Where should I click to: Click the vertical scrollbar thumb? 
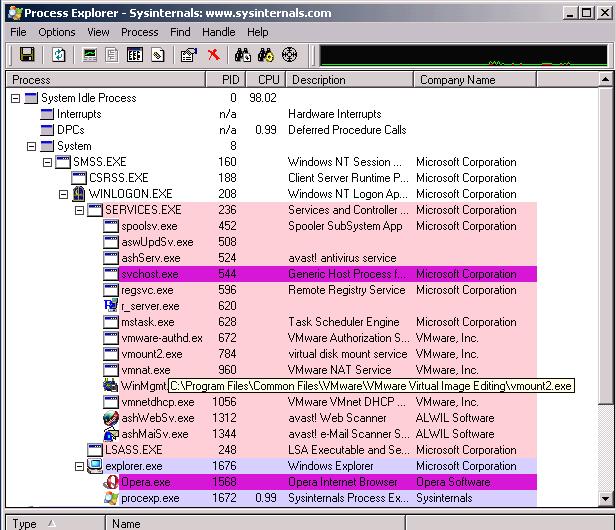pos(605,245)
